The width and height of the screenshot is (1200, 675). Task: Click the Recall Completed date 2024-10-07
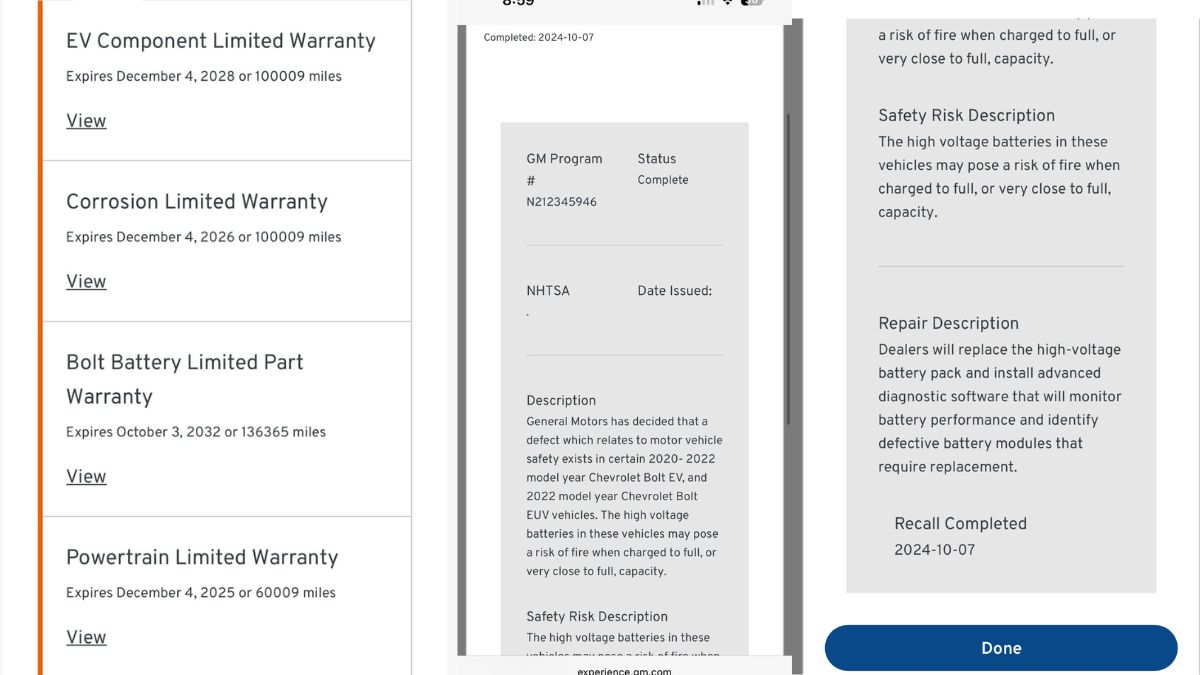(x=934, y=549)
